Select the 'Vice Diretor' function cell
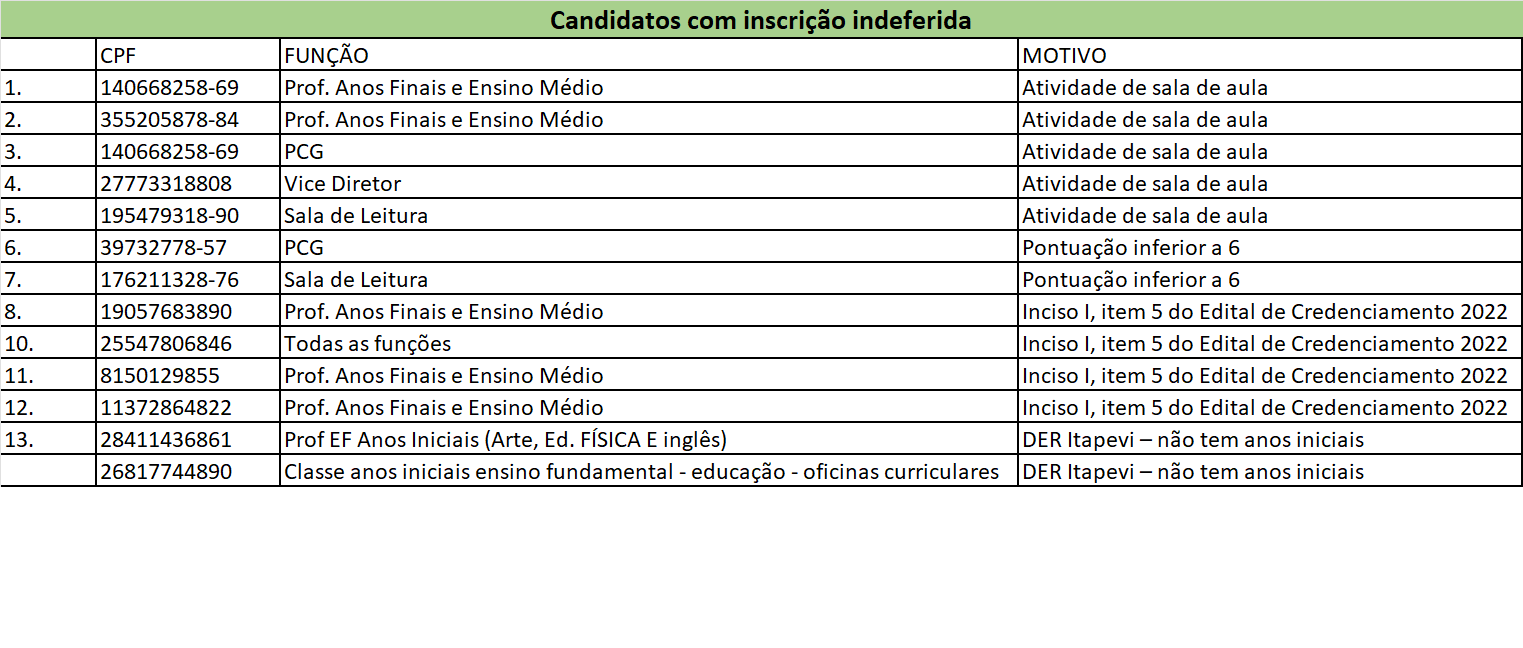1523x648 pixels. (x=649, y=183)
